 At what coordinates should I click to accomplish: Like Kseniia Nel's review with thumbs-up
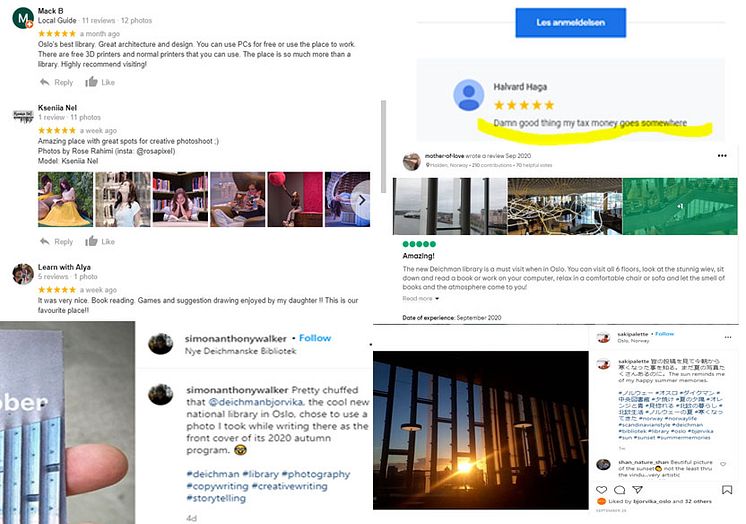coord(91,241)
